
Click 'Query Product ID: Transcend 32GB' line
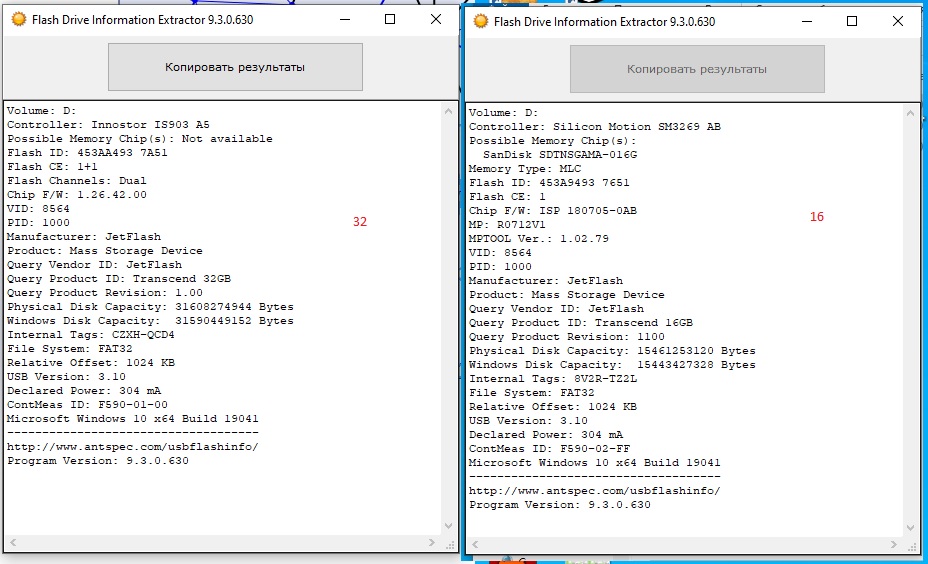[119, 279]
